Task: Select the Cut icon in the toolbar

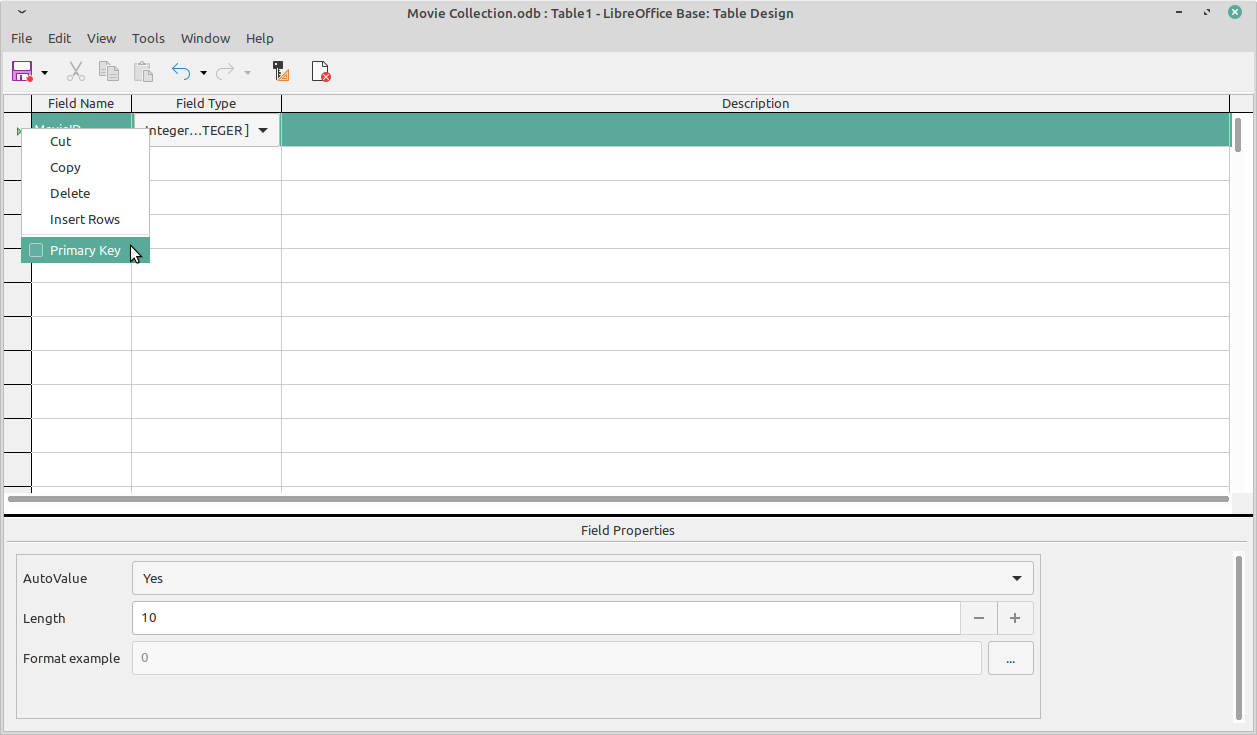Action: click(75, 71)
